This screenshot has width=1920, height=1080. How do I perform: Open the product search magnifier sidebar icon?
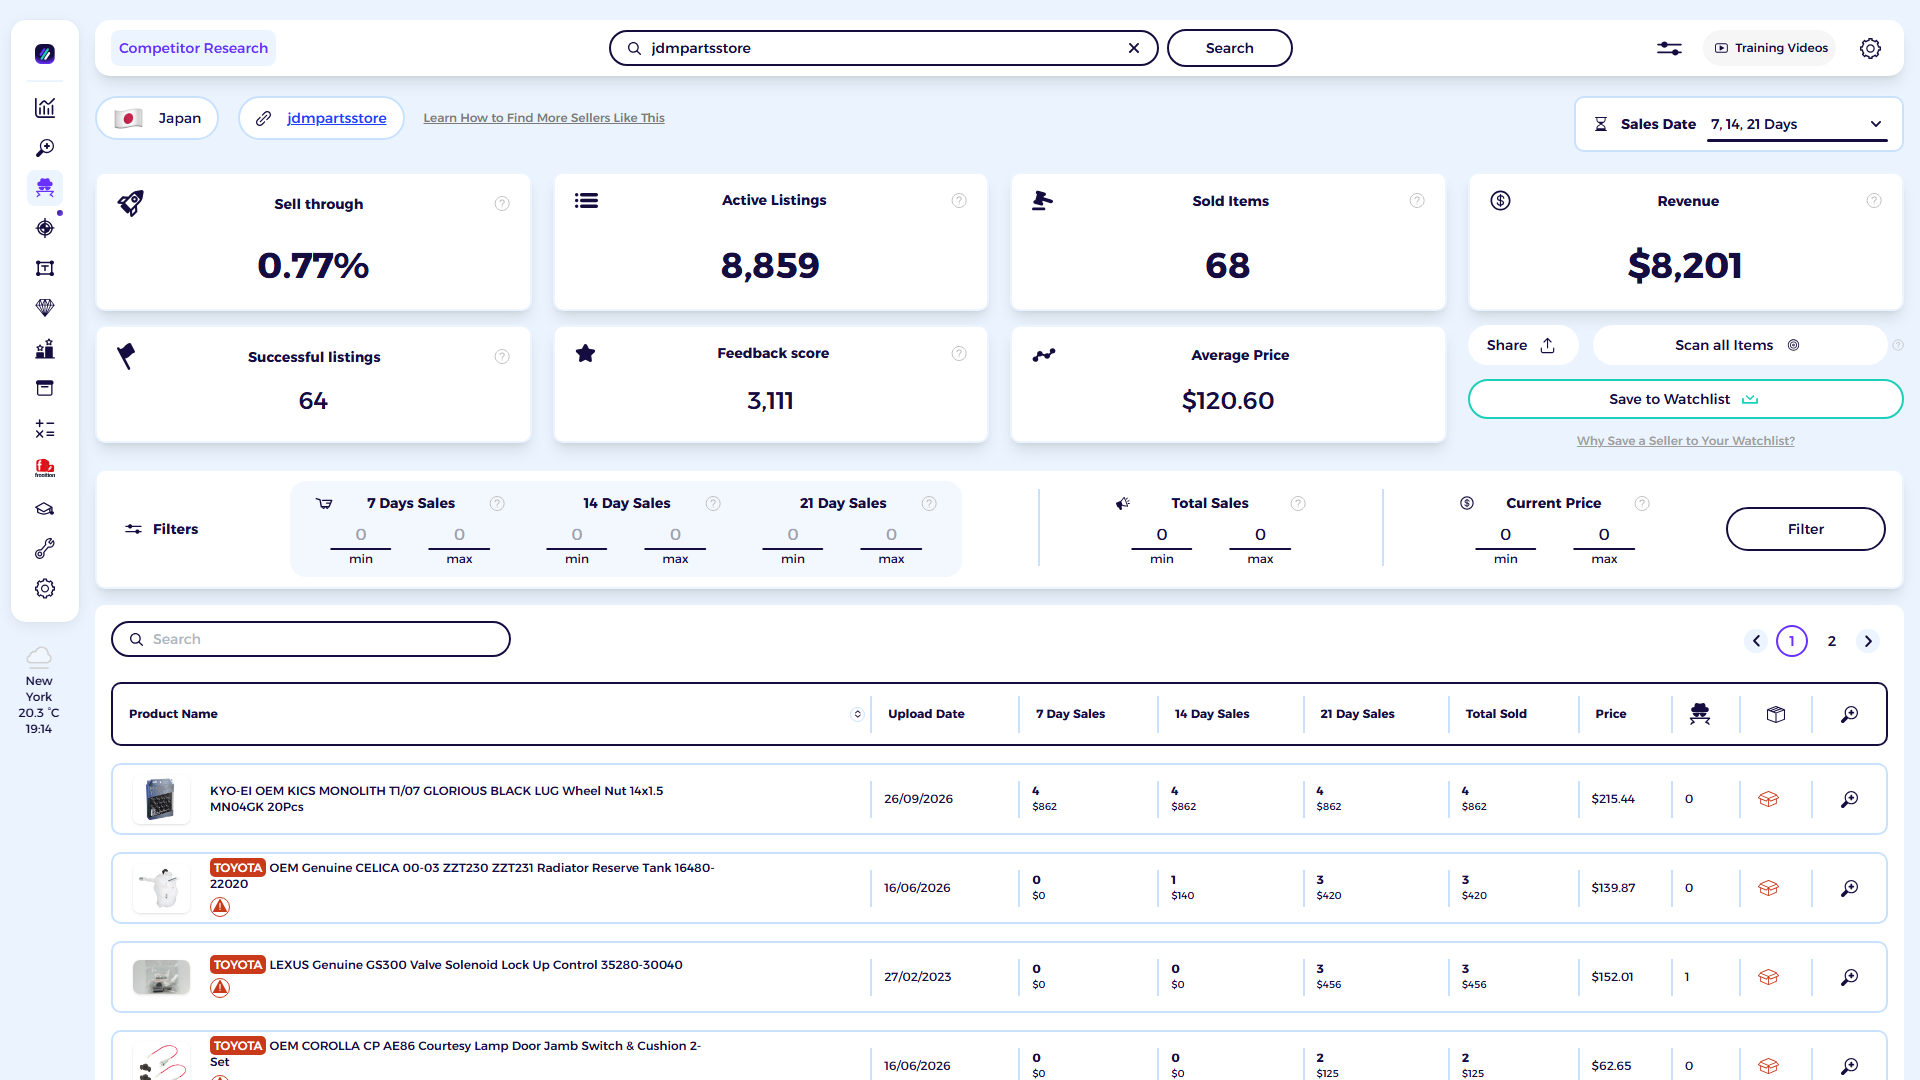point(45,148)
